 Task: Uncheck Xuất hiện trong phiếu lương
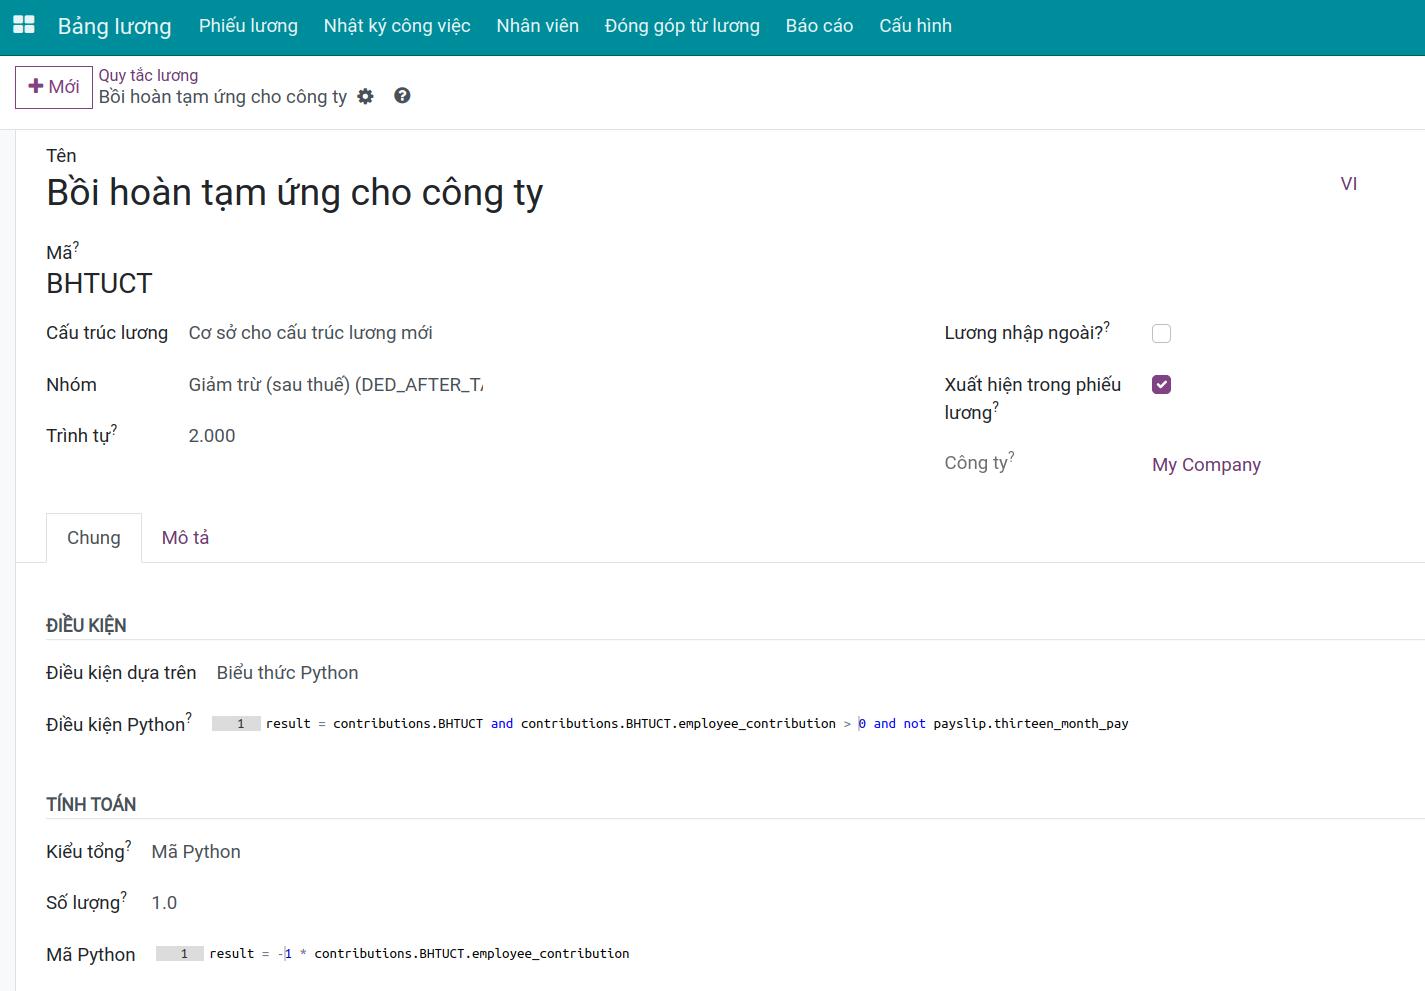pyautogui.click(x=1161, y=384)
